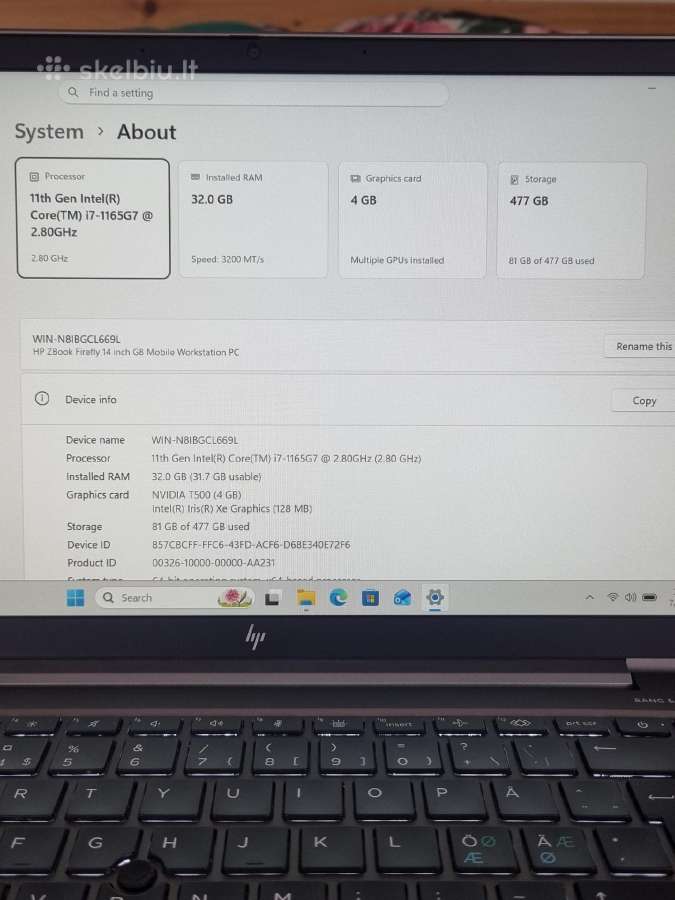Click the battery status icon
Image resolution: width=675 pixels, height=900 pixels.
point(649,598)
